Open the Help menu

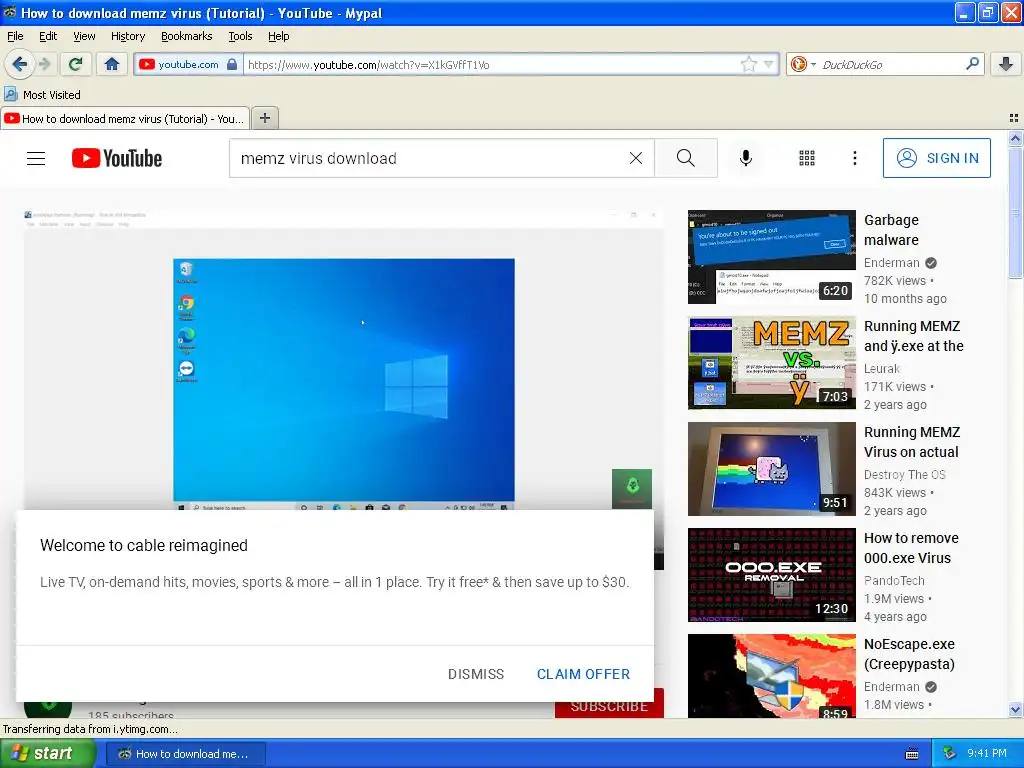pos(278,36)
